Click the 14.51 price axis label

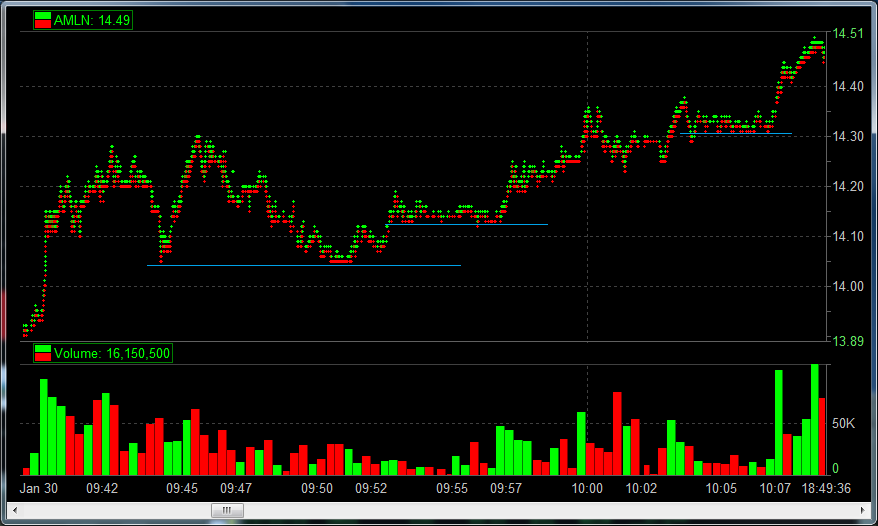point(848,34)
